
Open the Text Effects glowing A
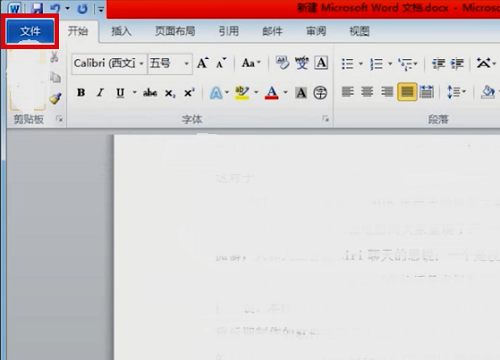[x=216, y=93]
